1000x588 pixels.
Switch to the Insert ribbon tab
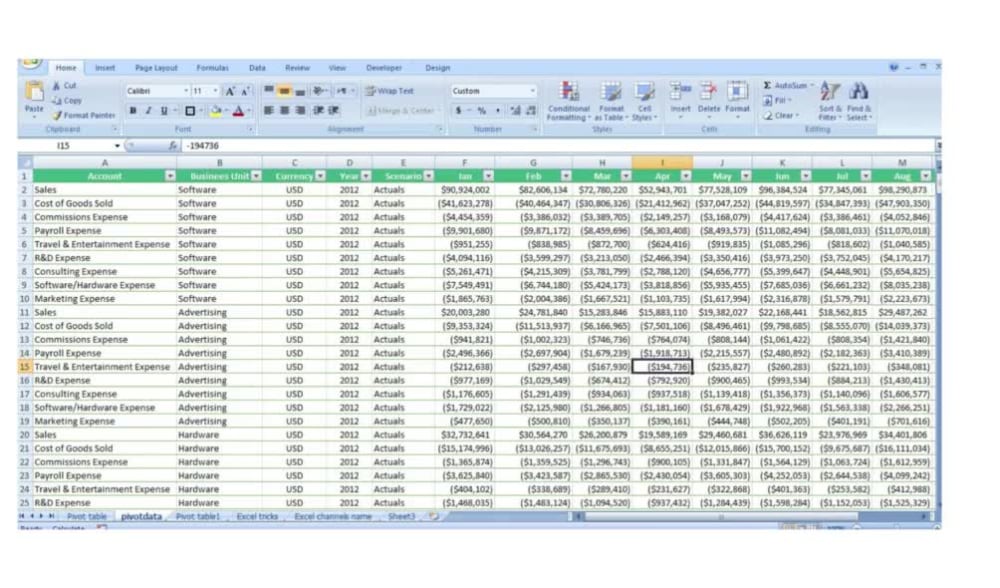105,68
